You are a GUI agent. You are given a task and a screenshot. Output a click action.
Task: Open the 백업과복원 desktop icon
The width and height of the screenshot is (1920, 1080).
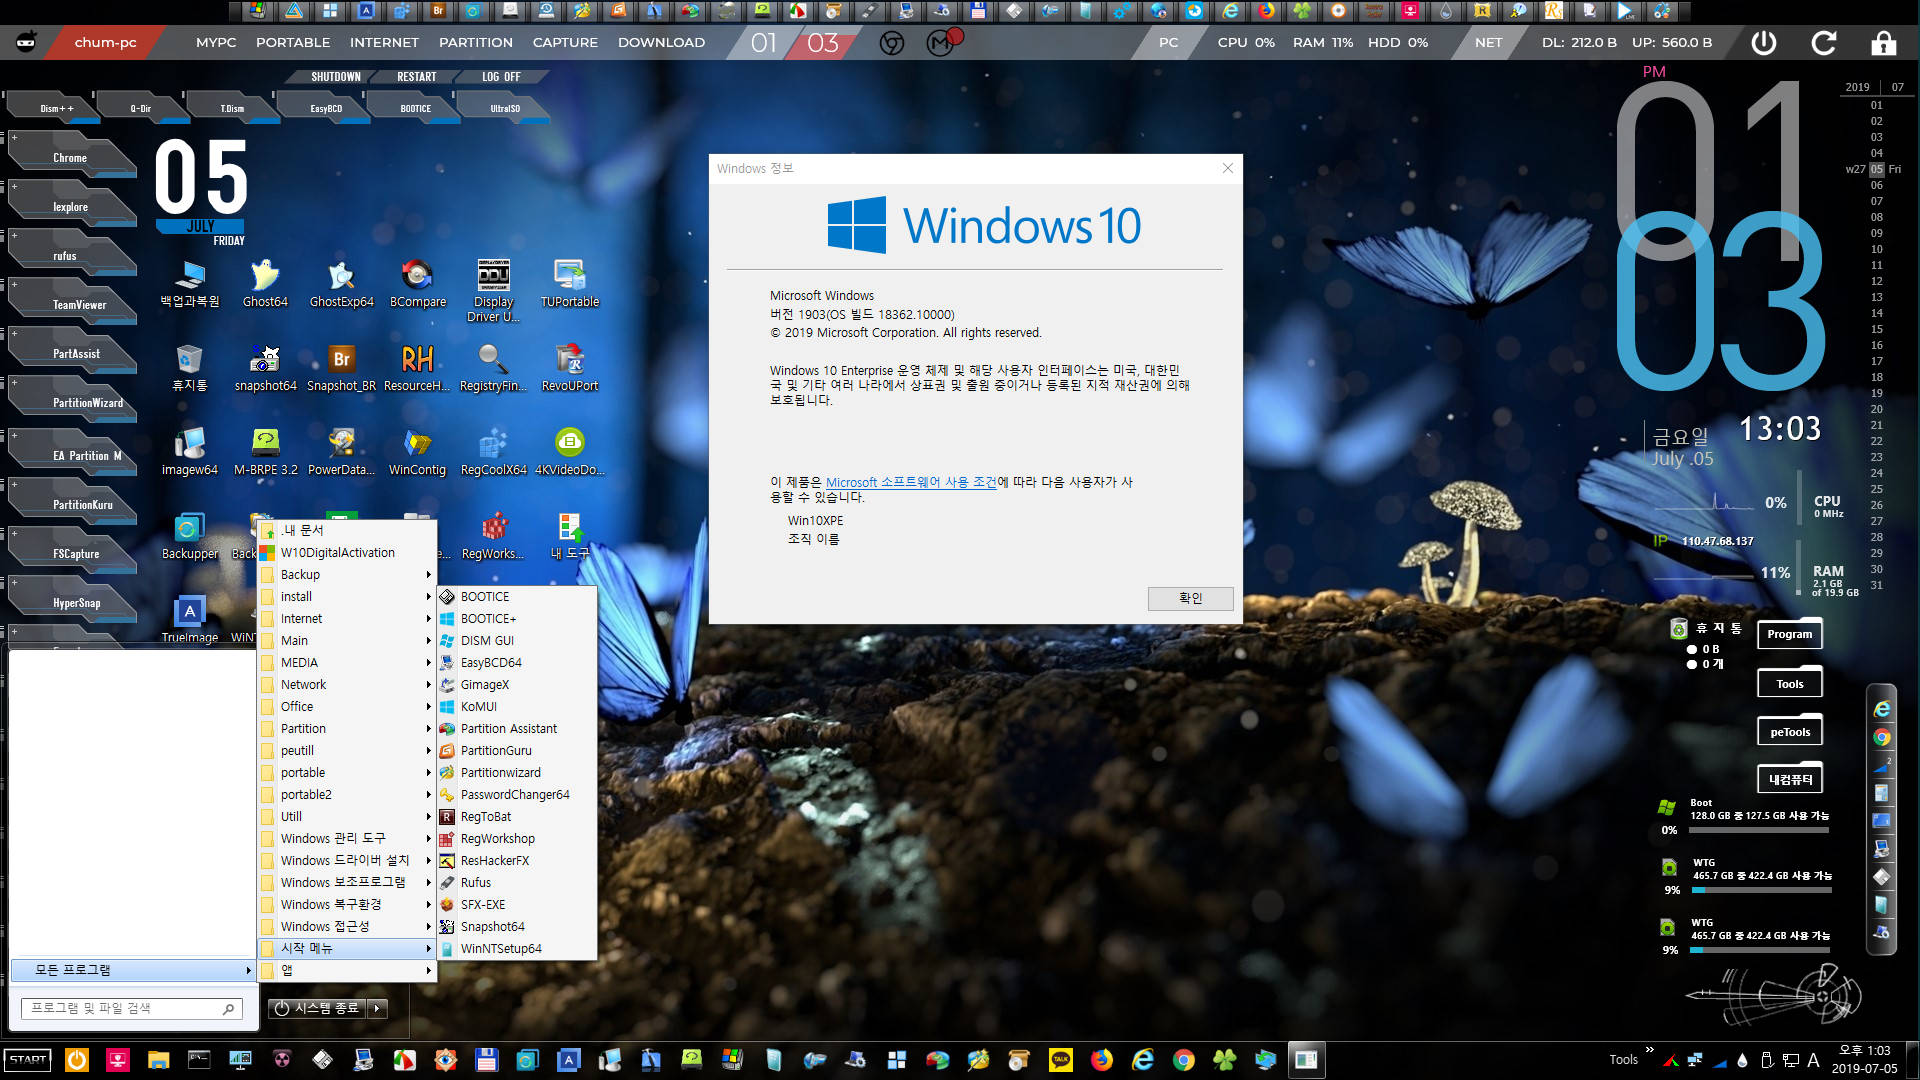coord(190,284)
